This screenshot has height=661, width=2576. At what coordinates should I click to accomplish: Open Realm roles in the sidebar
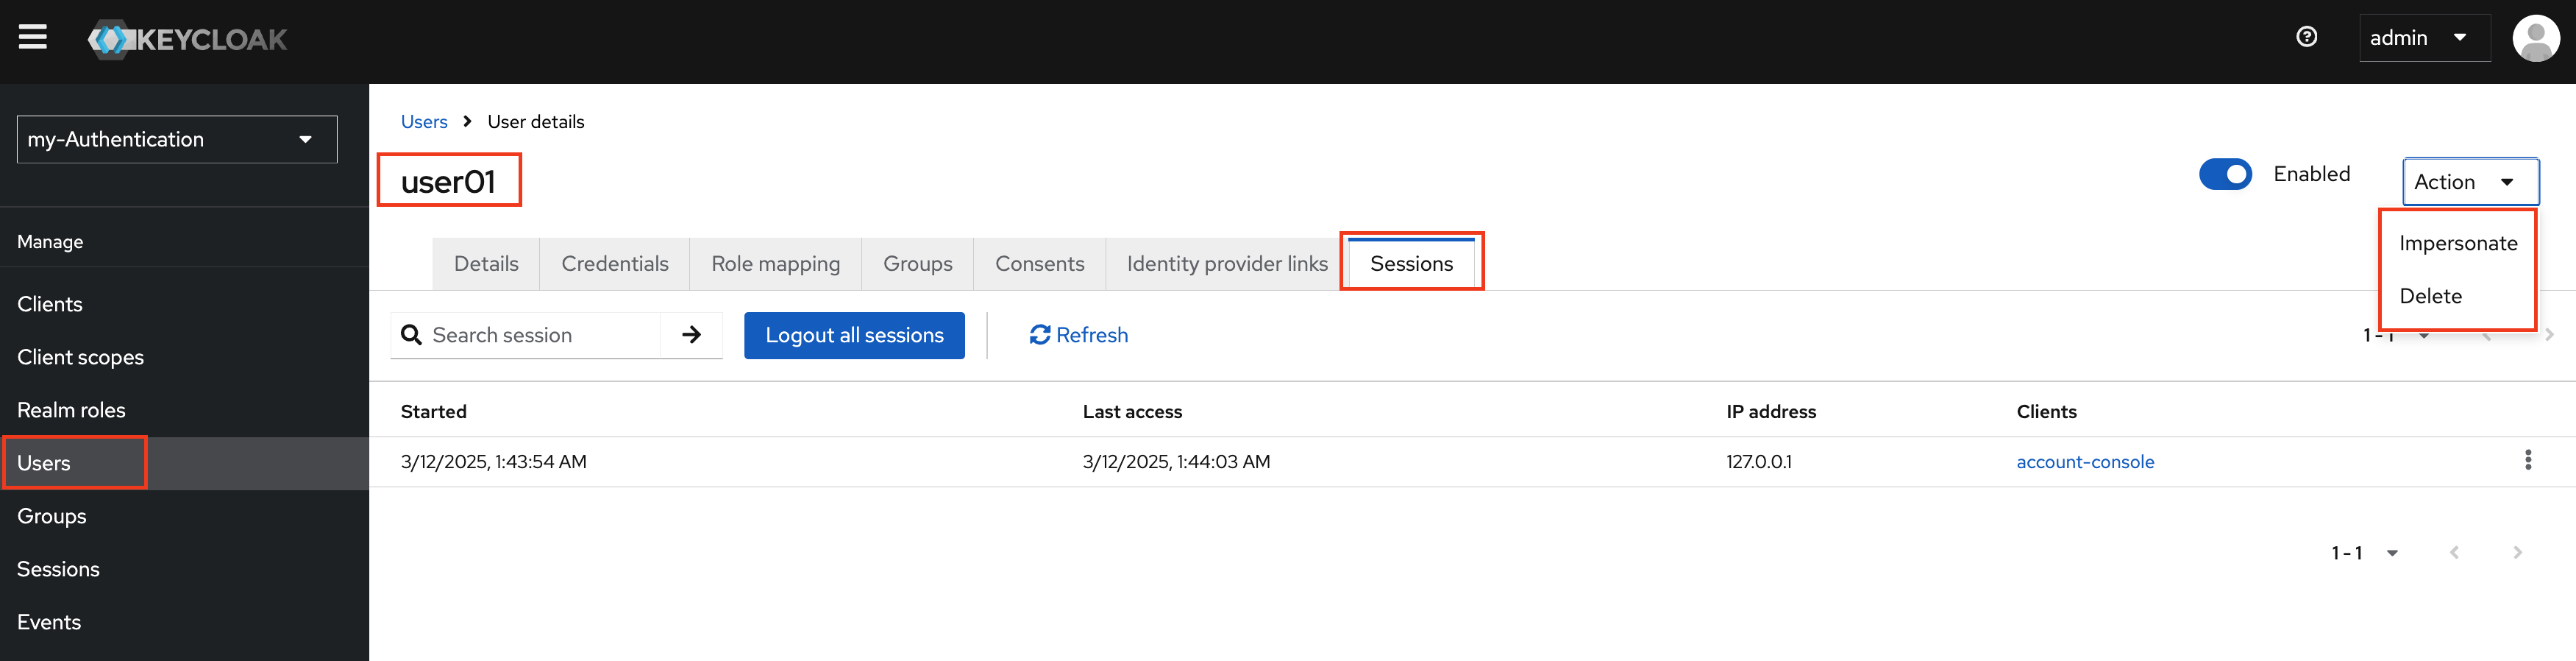pyautogui.click(x=184, y=410)
